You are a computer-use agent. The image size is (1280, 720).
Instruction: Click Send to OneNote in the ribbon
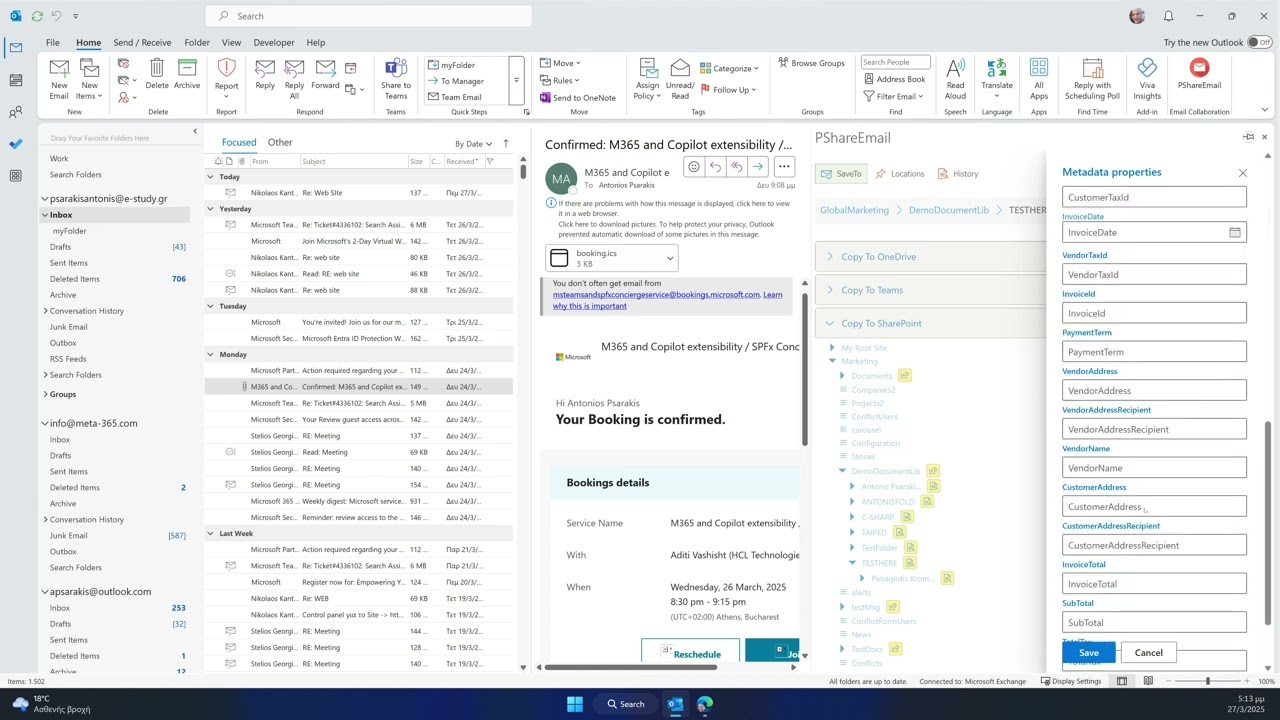[578, 98]
